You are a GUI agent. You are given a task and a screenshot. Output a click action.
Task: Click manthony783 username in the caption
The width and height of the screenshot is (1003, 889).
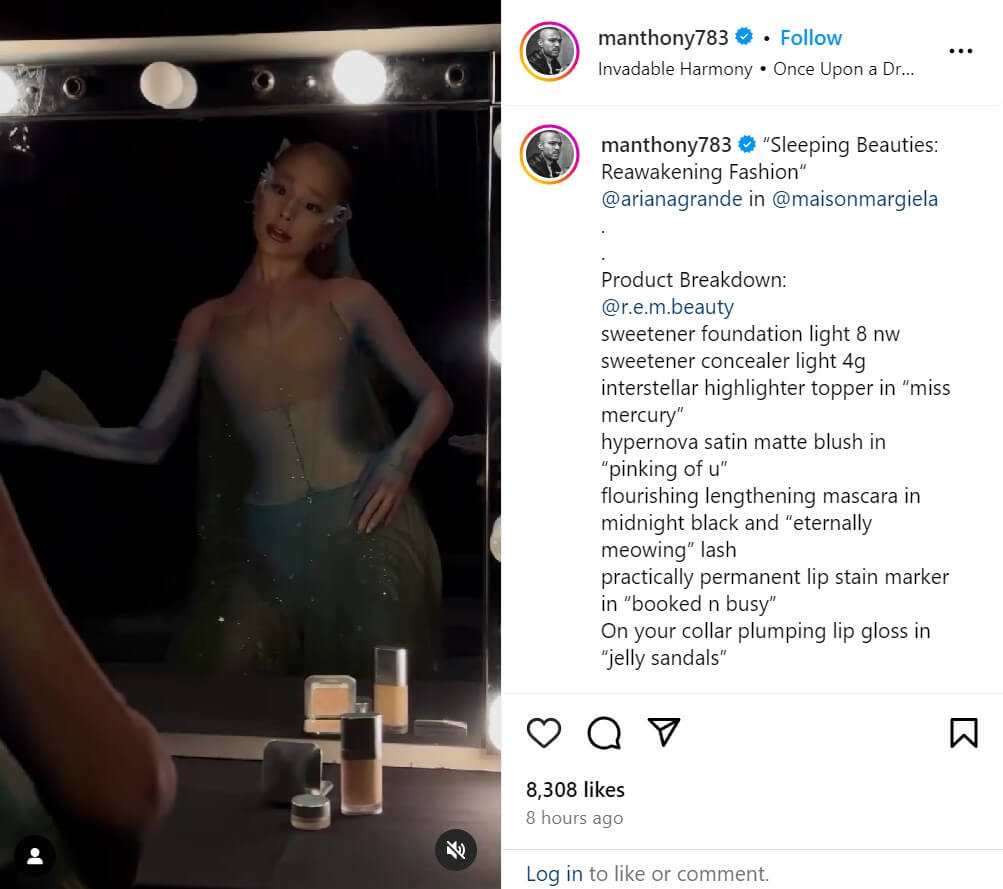click(666, 145)
